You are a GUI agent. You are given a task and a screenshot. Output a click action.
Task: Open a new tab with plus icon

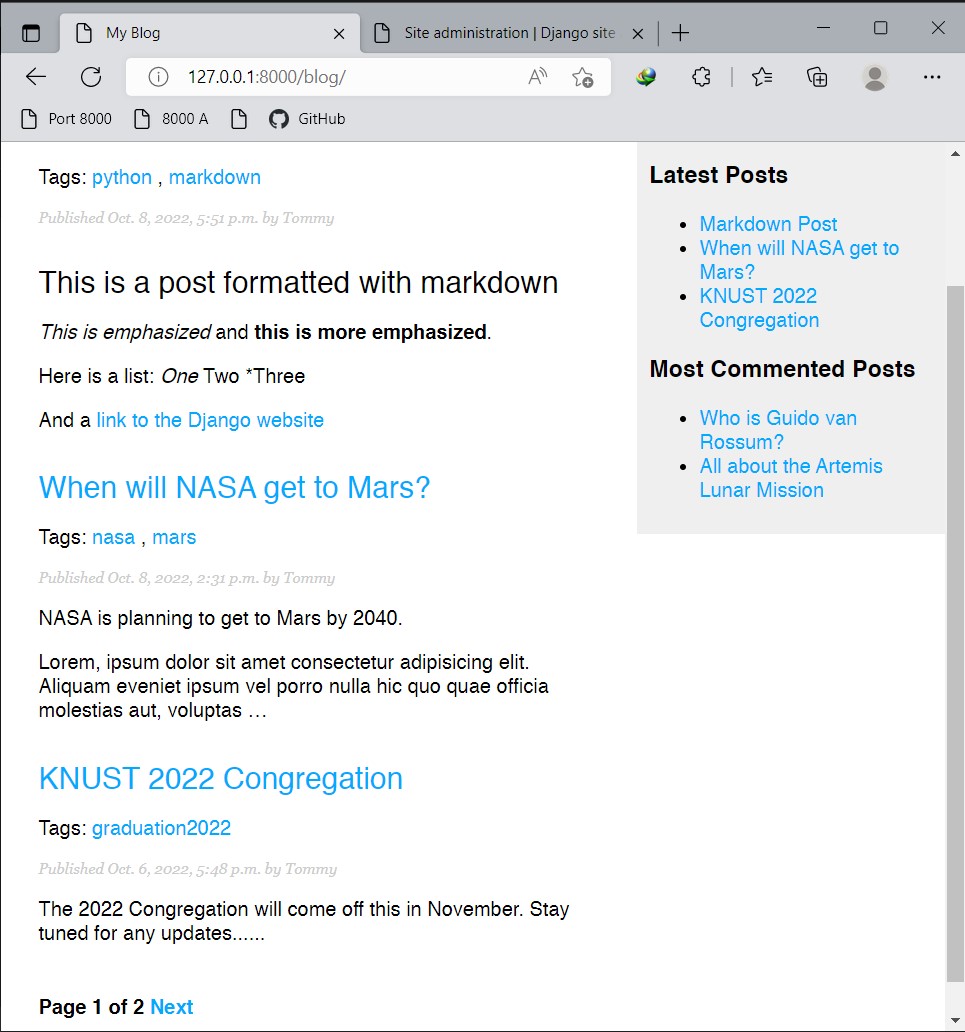click(681, 33)
